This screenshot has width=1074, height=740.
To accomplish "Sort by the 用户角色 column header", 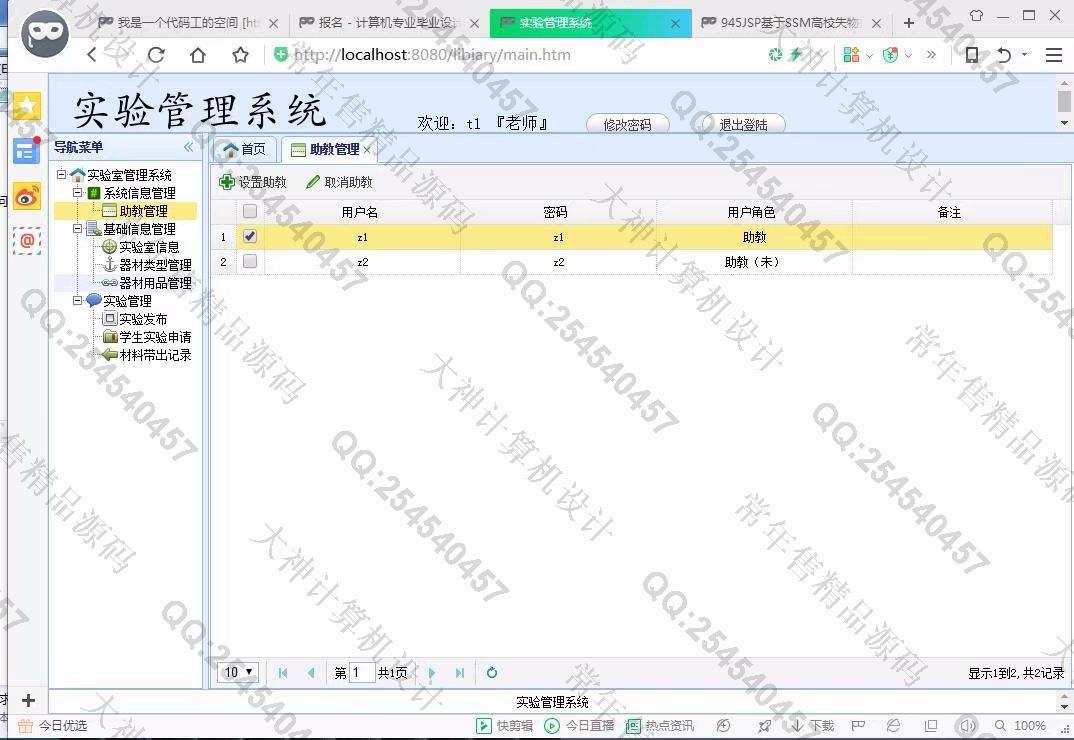I will point(752,212).
